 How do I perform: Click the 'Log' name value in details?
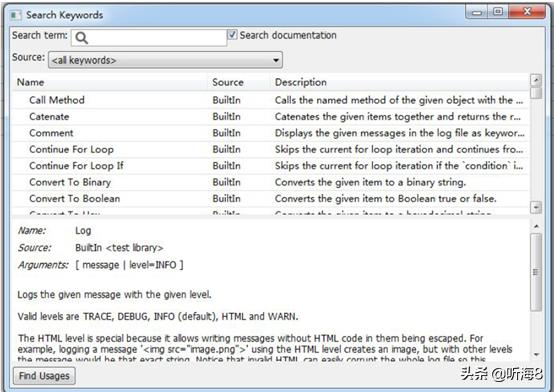click(x=83, y=231)
